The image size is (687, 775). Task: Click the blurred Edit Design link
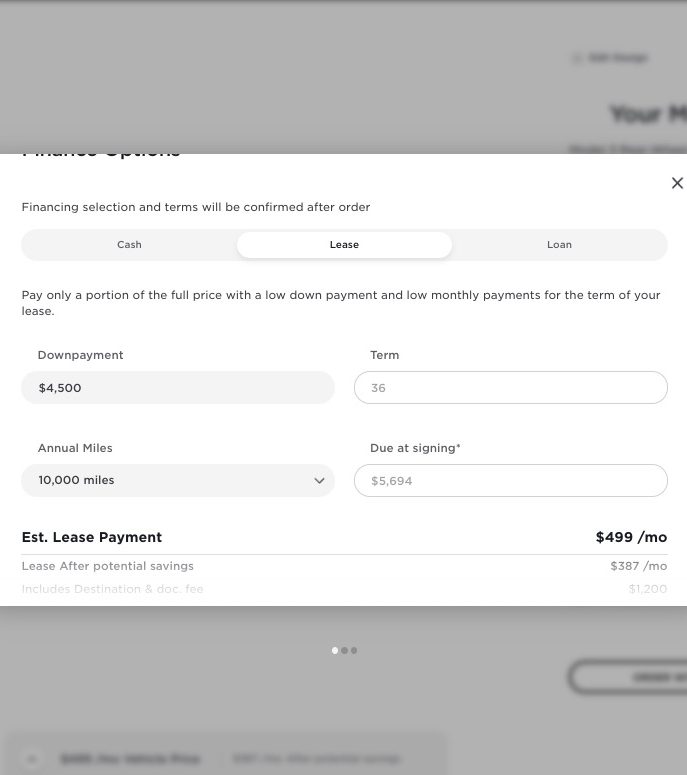tap(618, 58)
